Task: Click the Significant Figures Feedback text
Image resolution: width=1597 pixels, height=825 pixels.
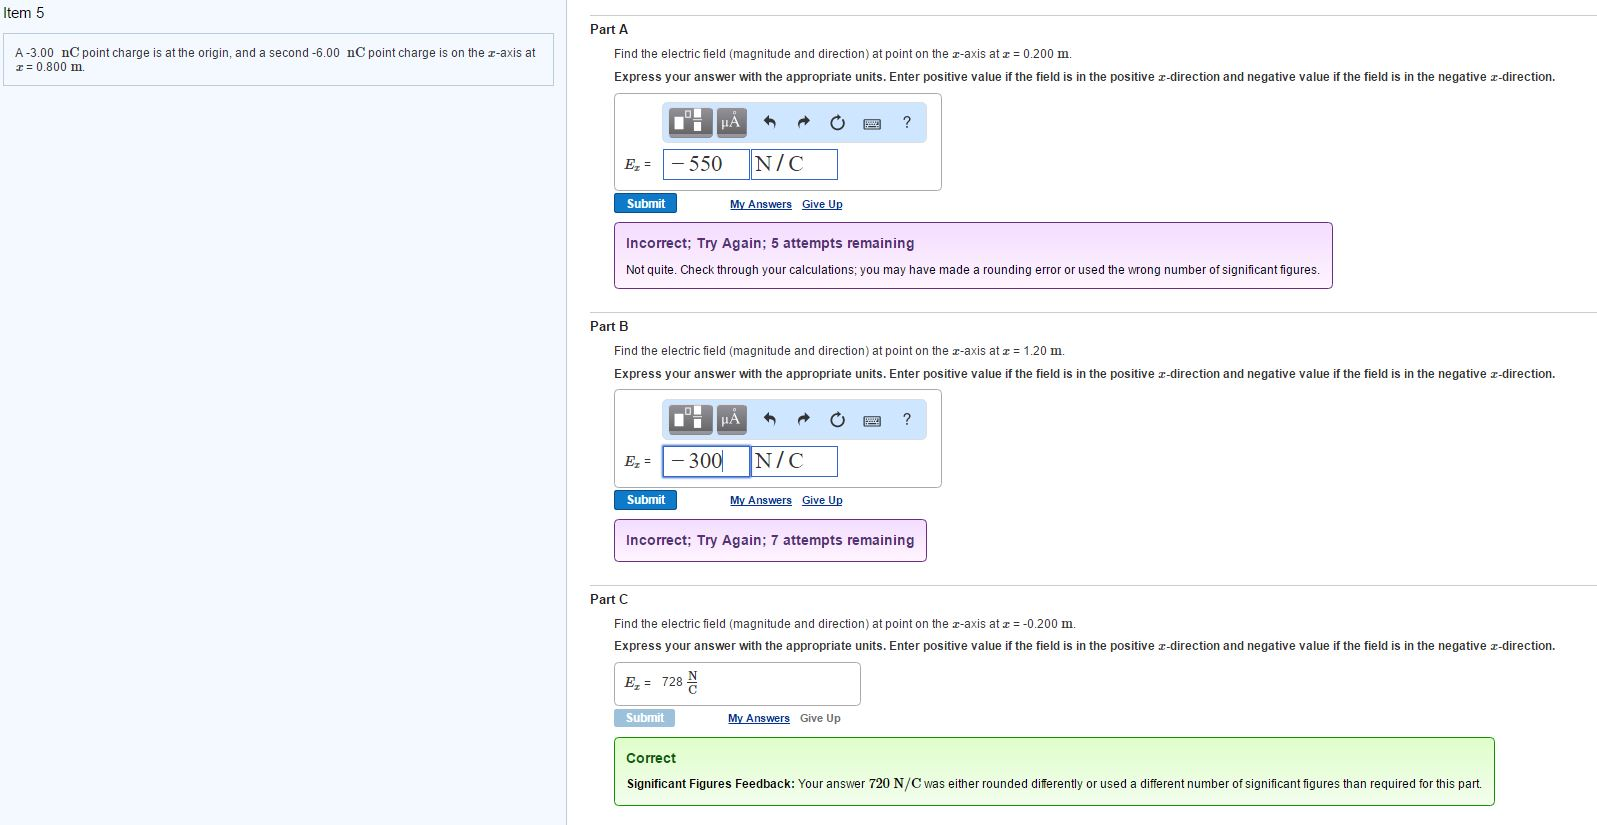Action: click(1054, 784)
